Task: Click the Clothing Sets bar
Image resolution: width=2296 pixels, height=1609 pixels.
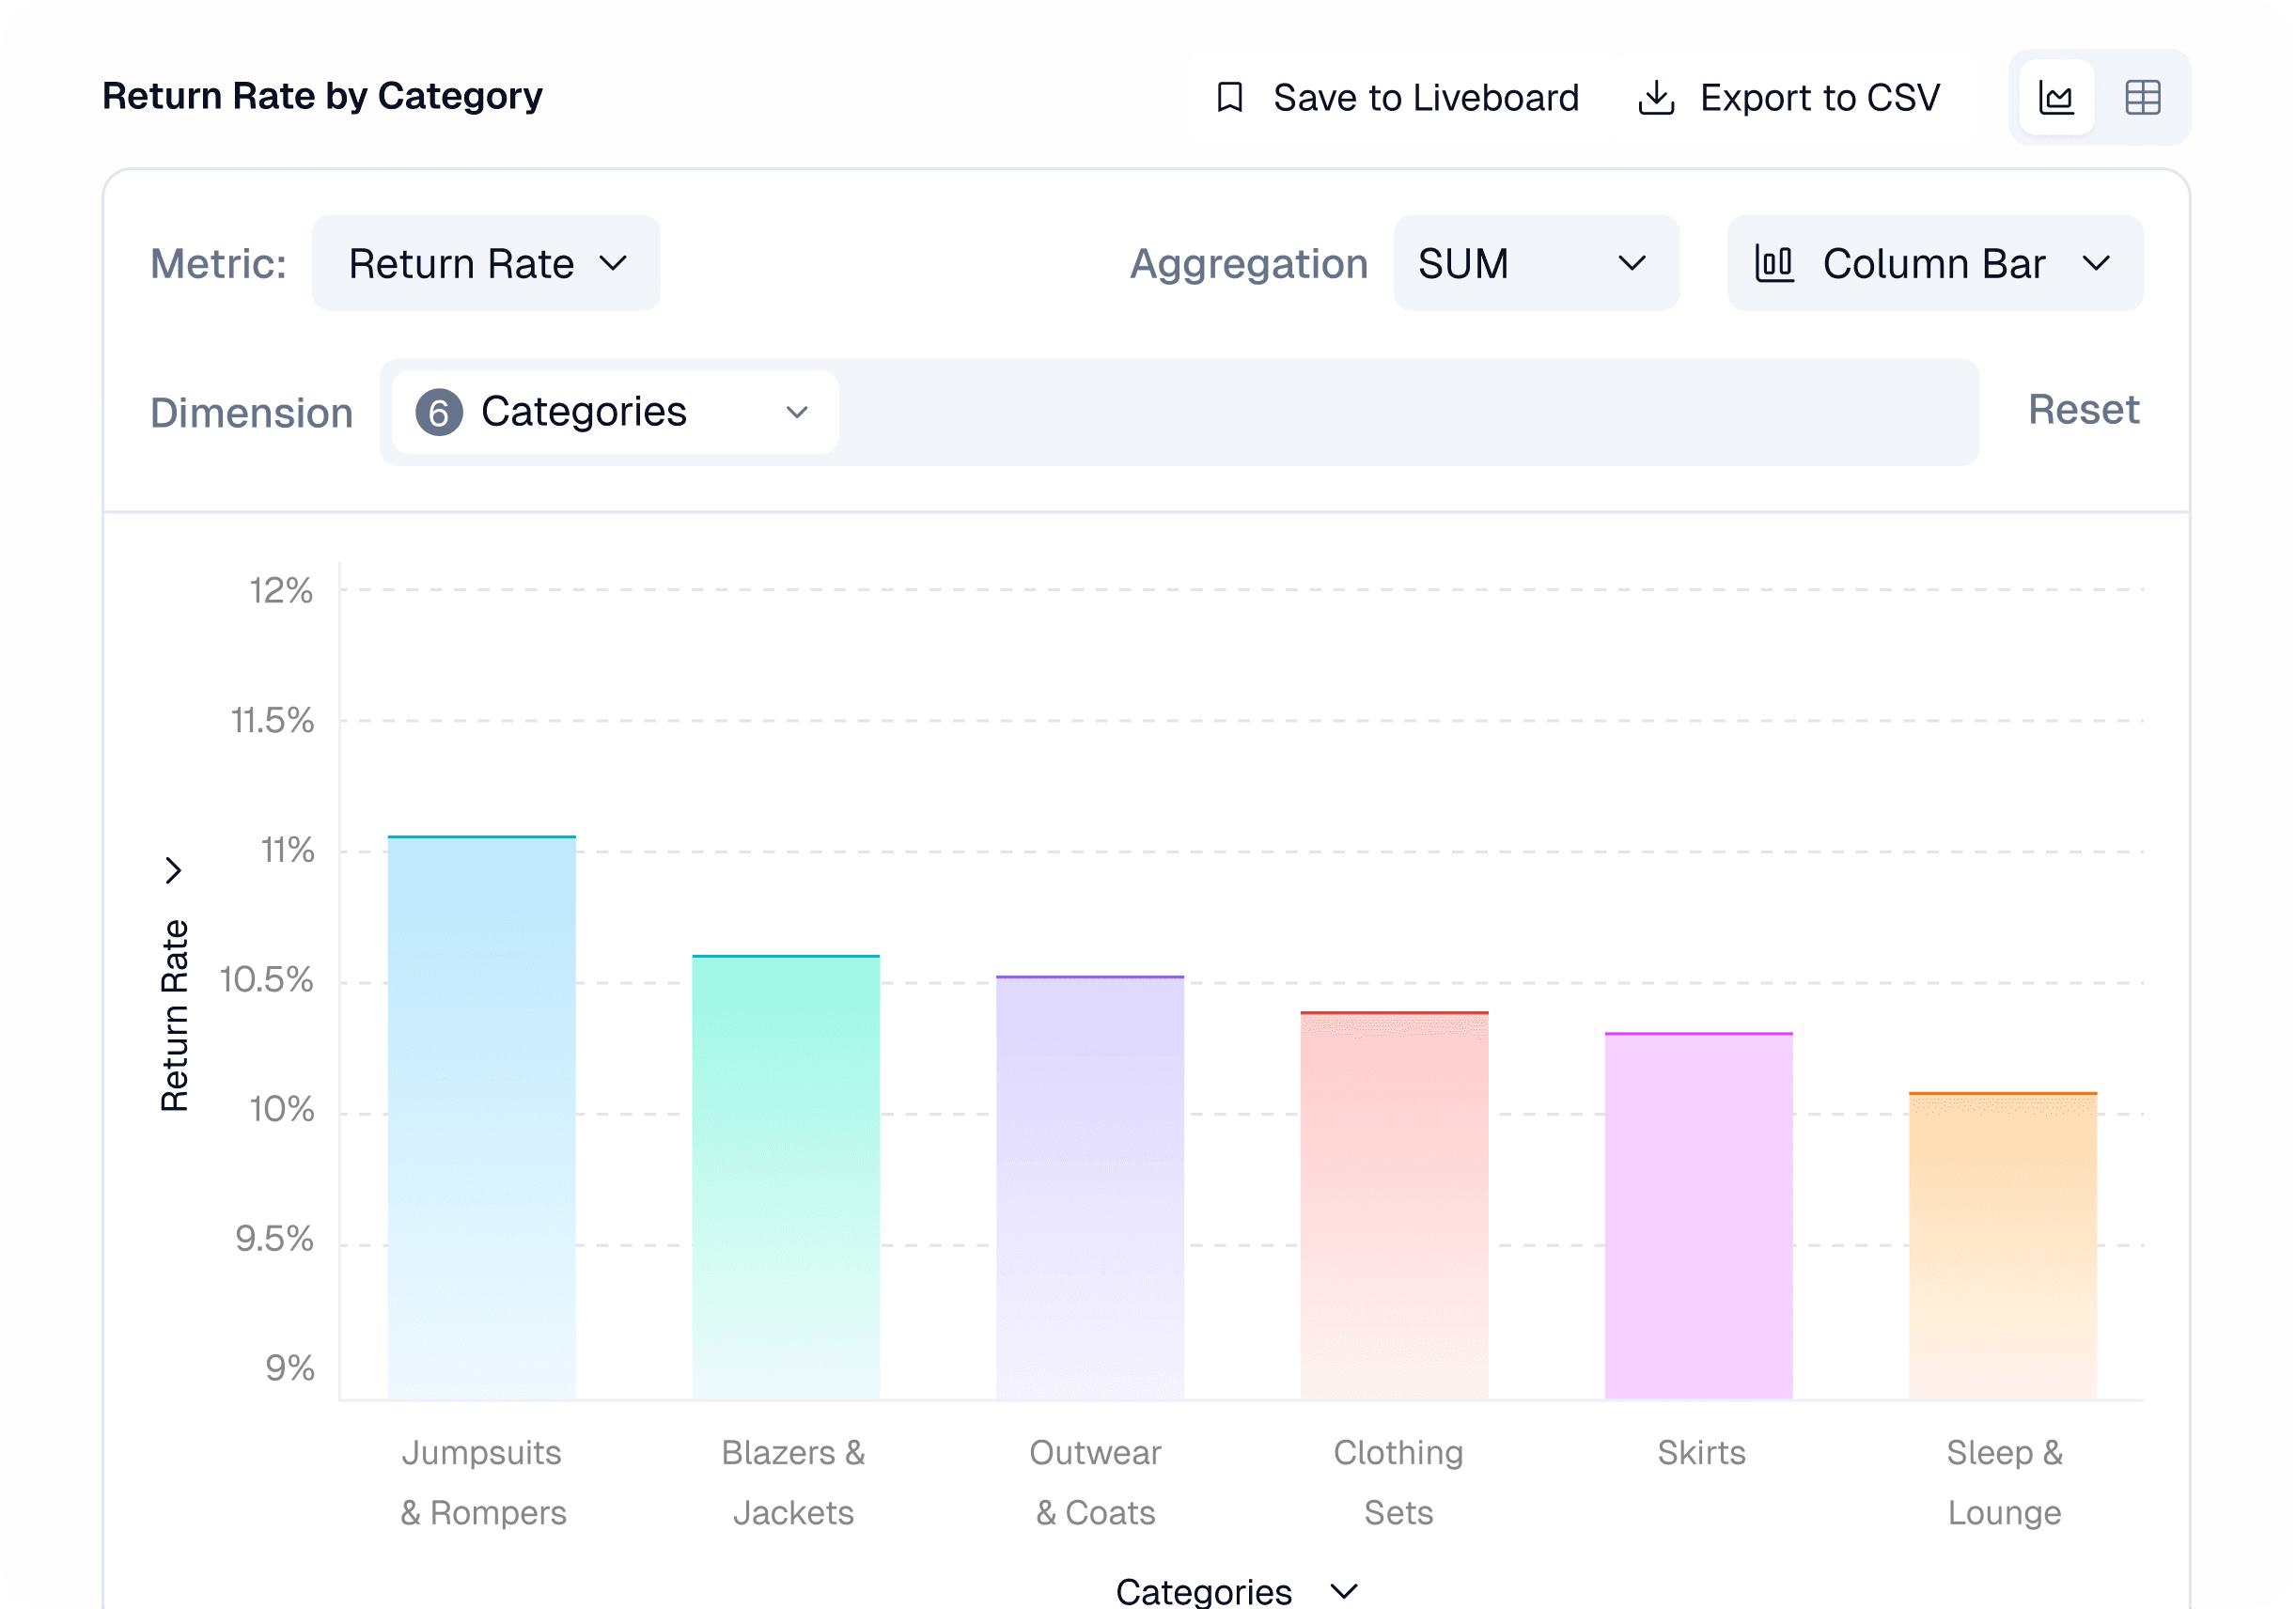Action: (x=1394, y=1205)
